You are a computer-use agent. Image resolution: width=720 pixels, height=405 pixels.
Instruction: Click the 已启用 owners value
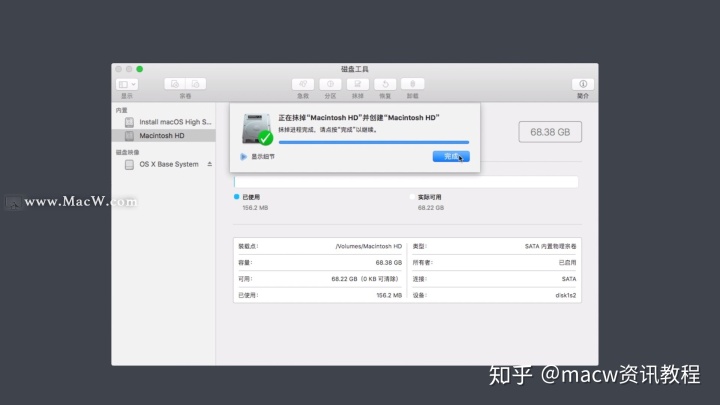point(567,263)
